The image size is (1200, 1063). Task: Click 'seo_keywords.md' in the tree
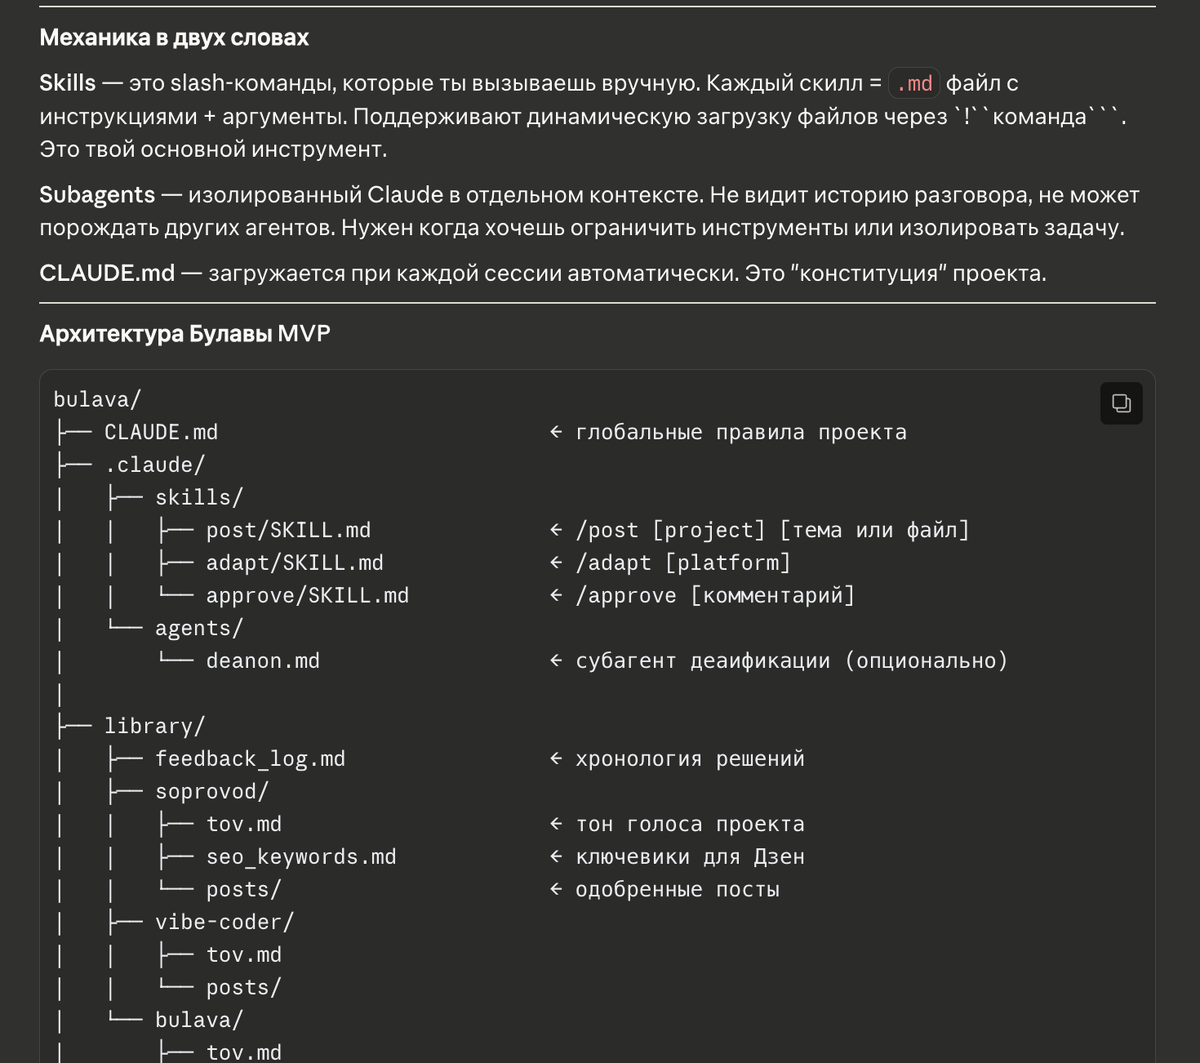coord(301,857)
